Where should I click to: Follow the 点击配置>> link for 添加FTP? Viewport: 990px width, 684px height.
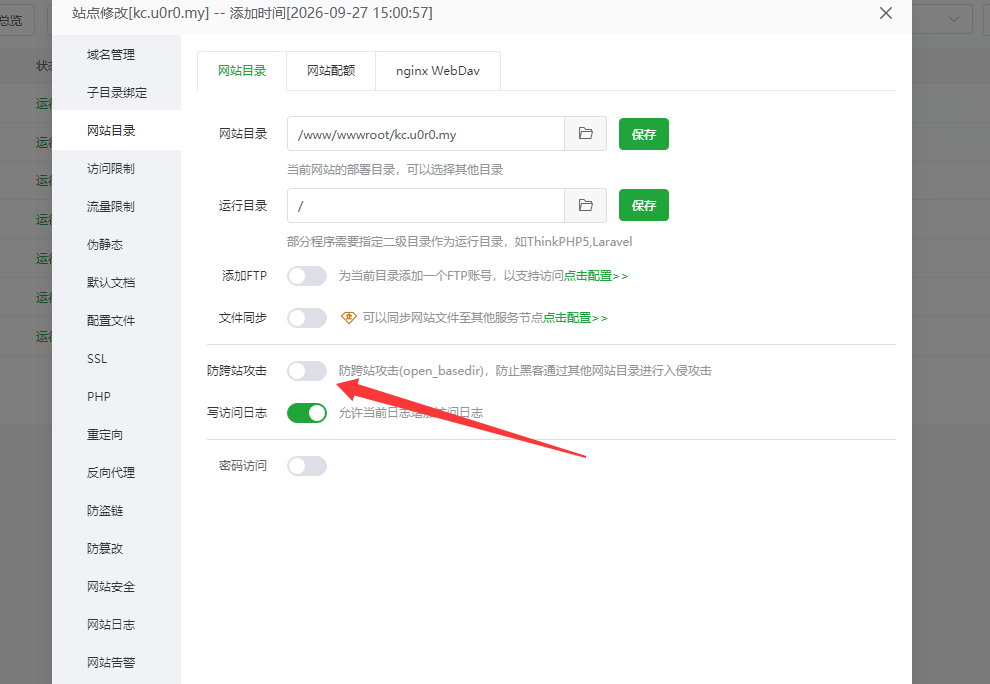596,276
